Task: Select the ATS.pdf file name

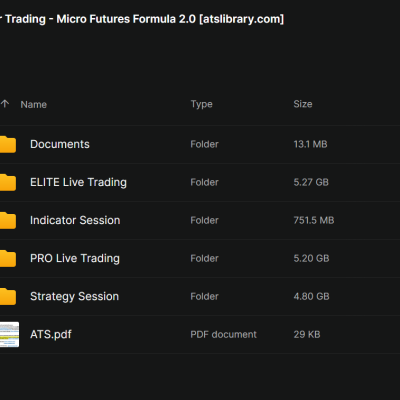Action: tap(51, 334)
